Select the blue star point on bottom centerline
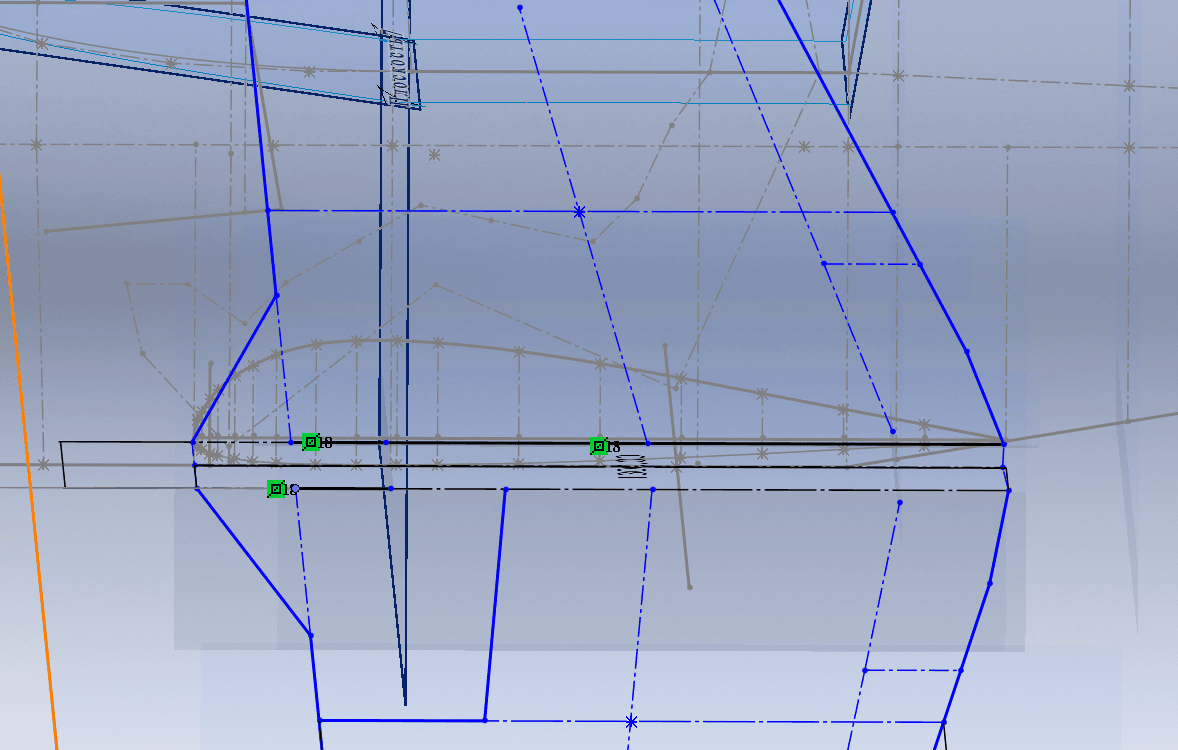The width and height of the screenshot is (1178, 750). 631,722
